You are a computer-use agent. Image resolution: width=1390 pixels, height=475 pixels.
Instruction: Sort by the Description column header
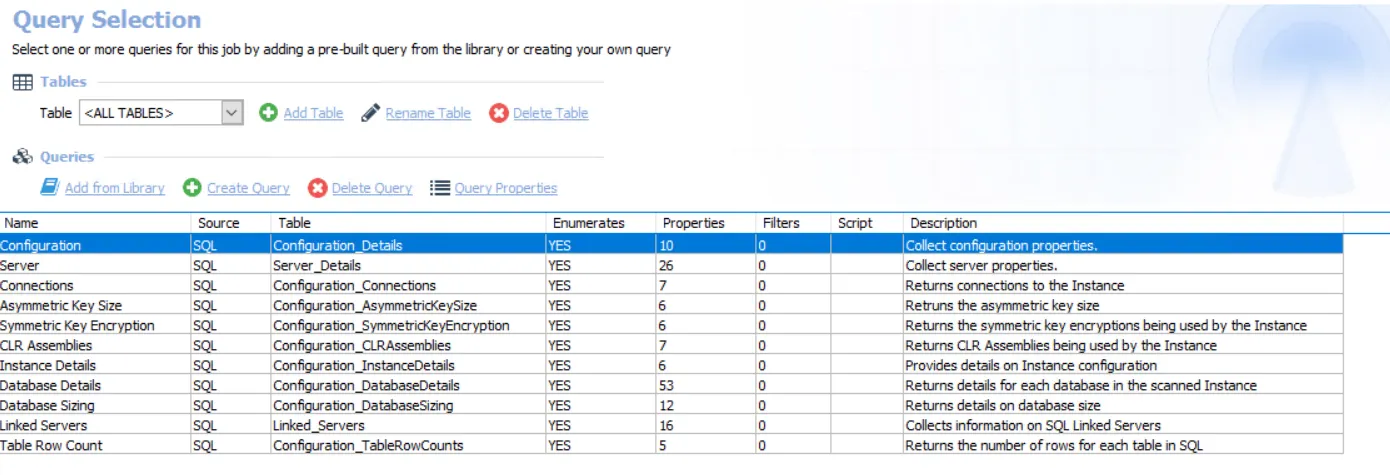tap(1123, 223)
